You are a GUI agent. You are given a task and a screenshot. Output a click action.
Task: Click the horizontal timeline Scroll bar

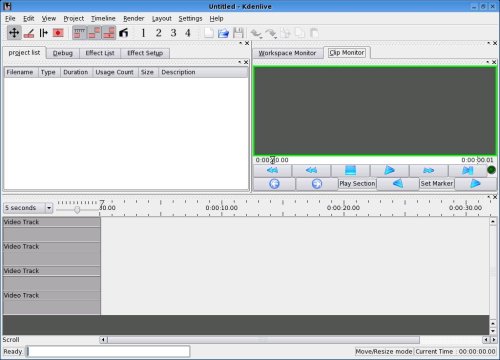click(x=263, y=340)
